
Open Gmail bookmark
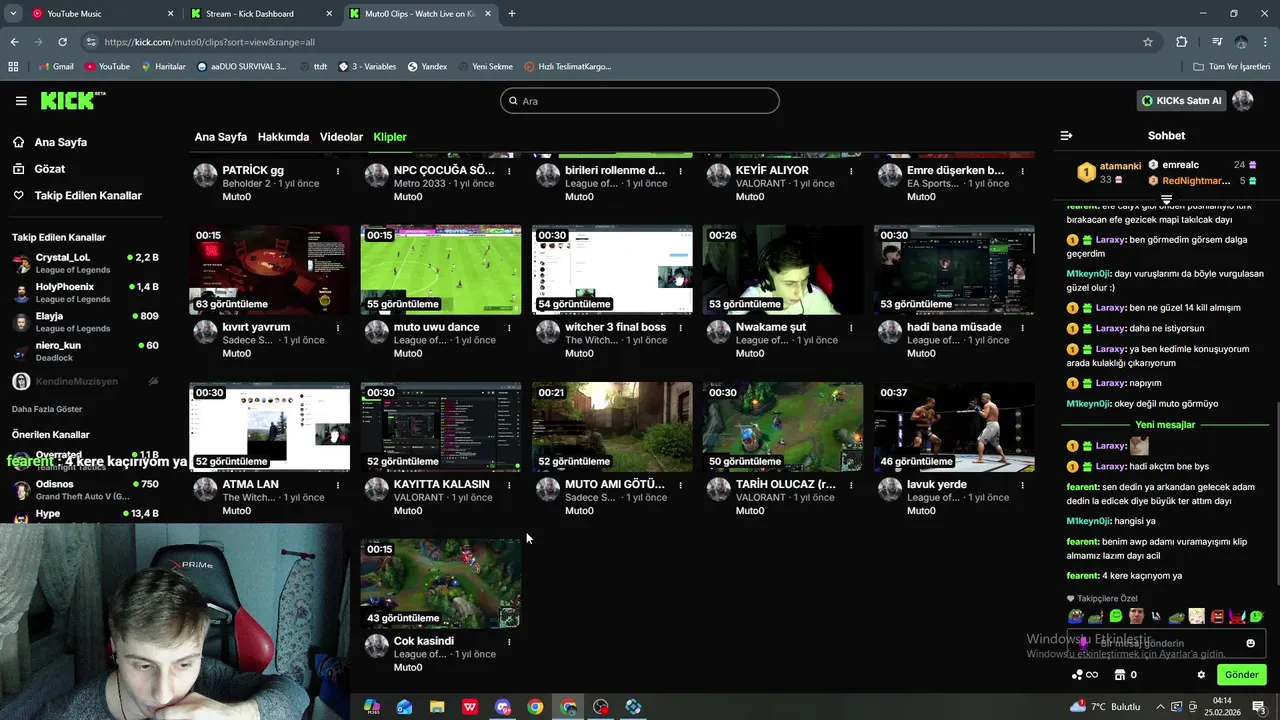56,67
